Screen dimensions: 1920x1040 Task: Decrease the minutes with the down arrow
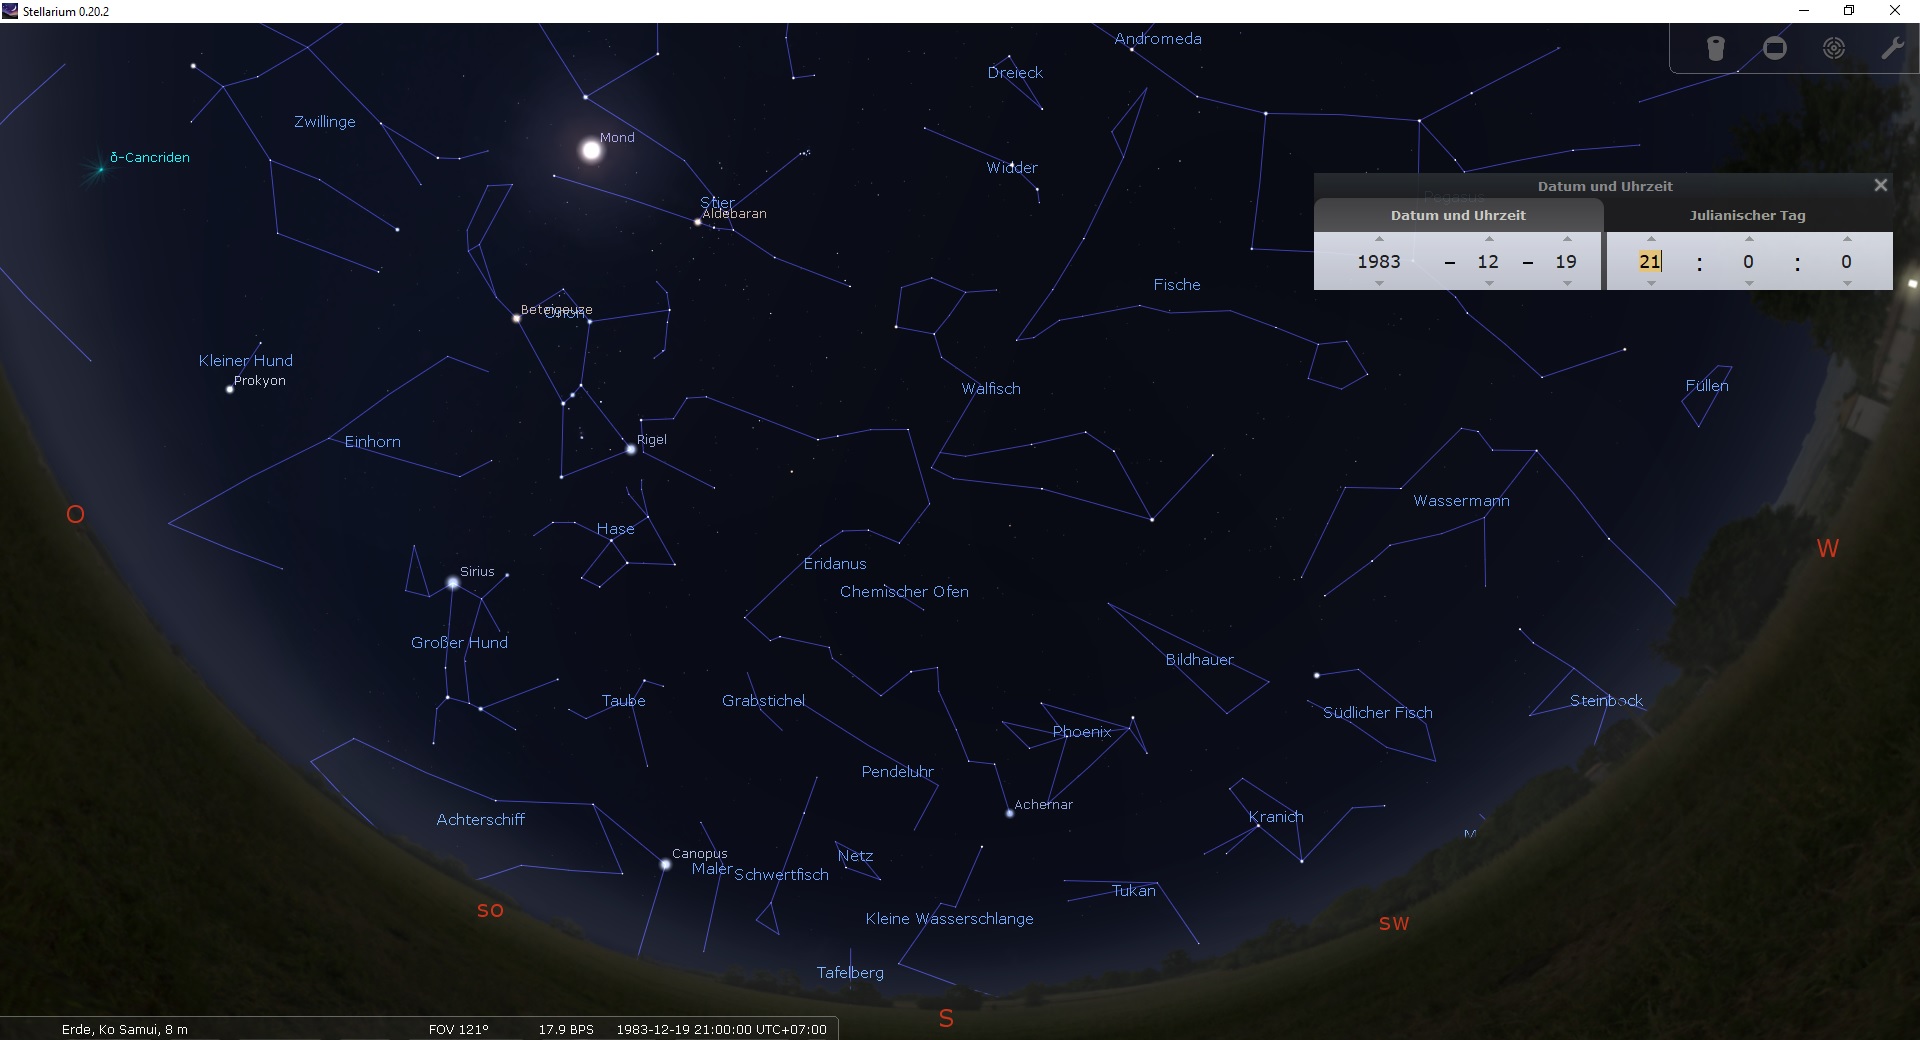1749,284
